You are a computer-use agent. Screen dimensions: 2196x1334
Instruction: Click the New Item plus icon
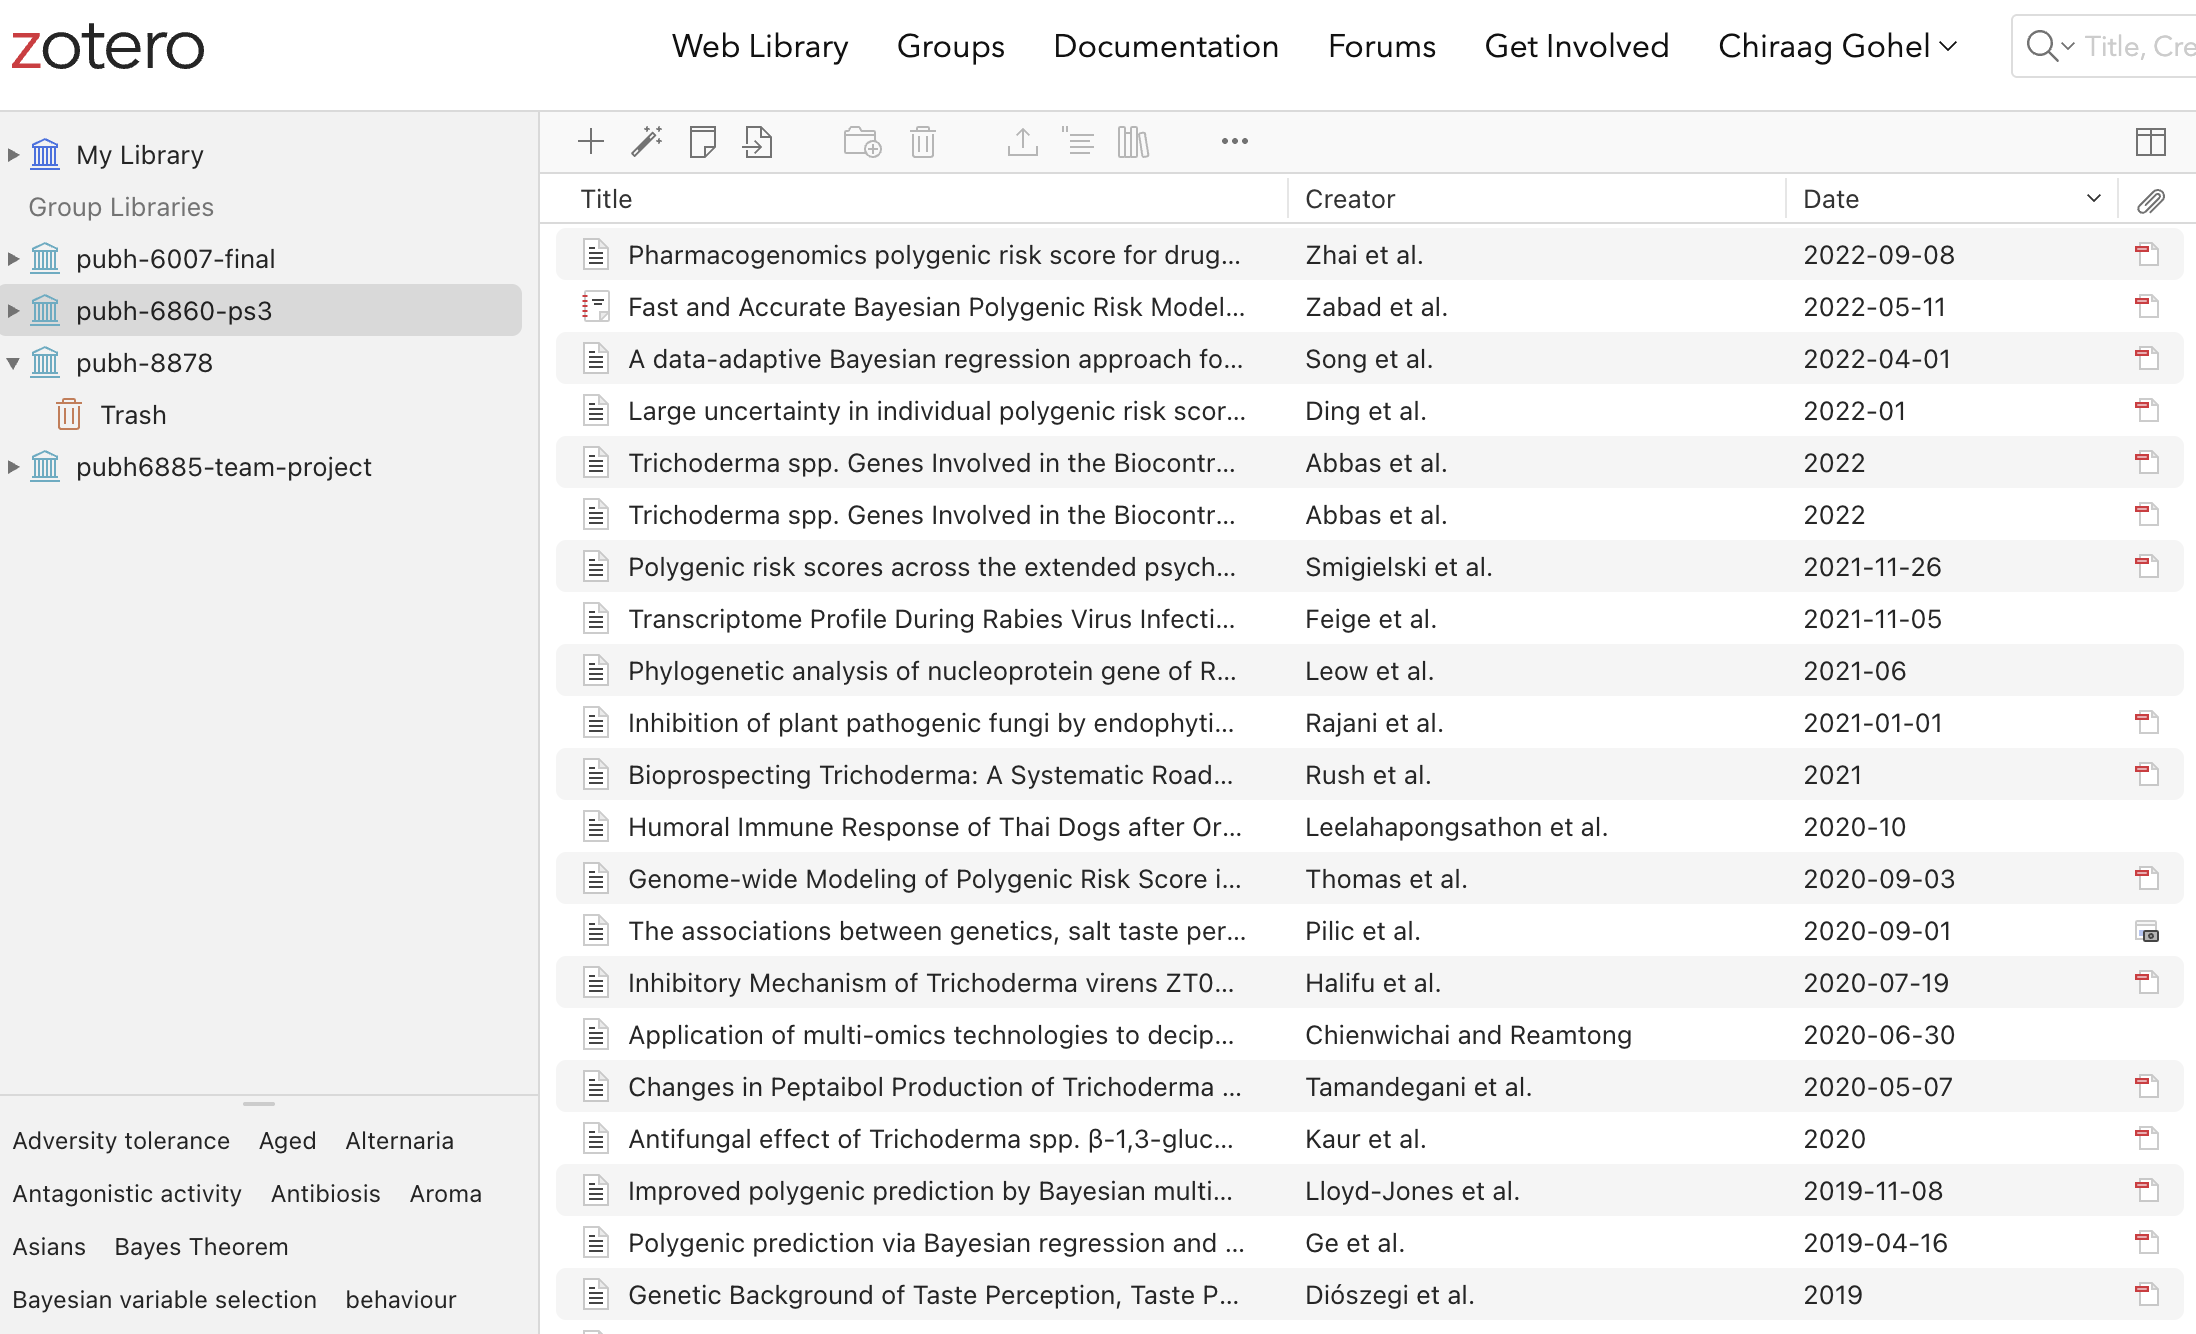click(591, 141)
